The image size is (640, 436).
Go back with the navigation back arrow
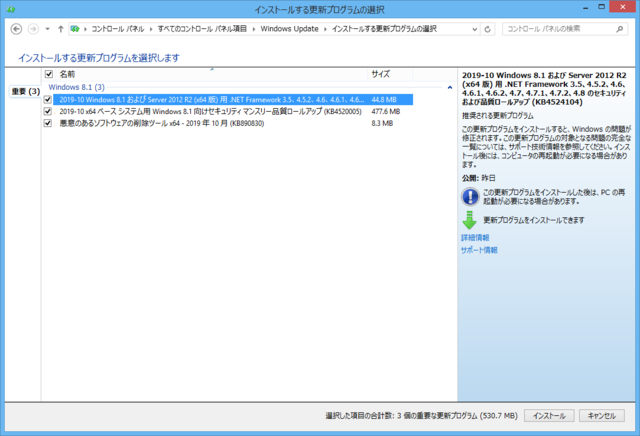(16, 29)
